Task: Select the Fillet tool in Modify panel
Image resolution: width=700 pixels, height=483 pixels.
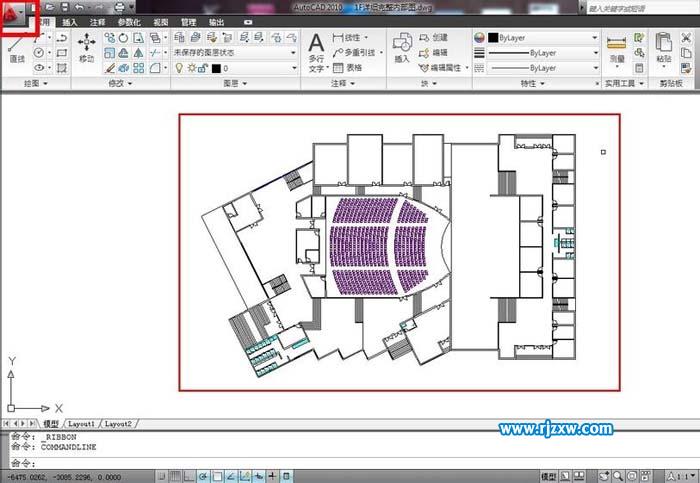Action: [155, 68]
